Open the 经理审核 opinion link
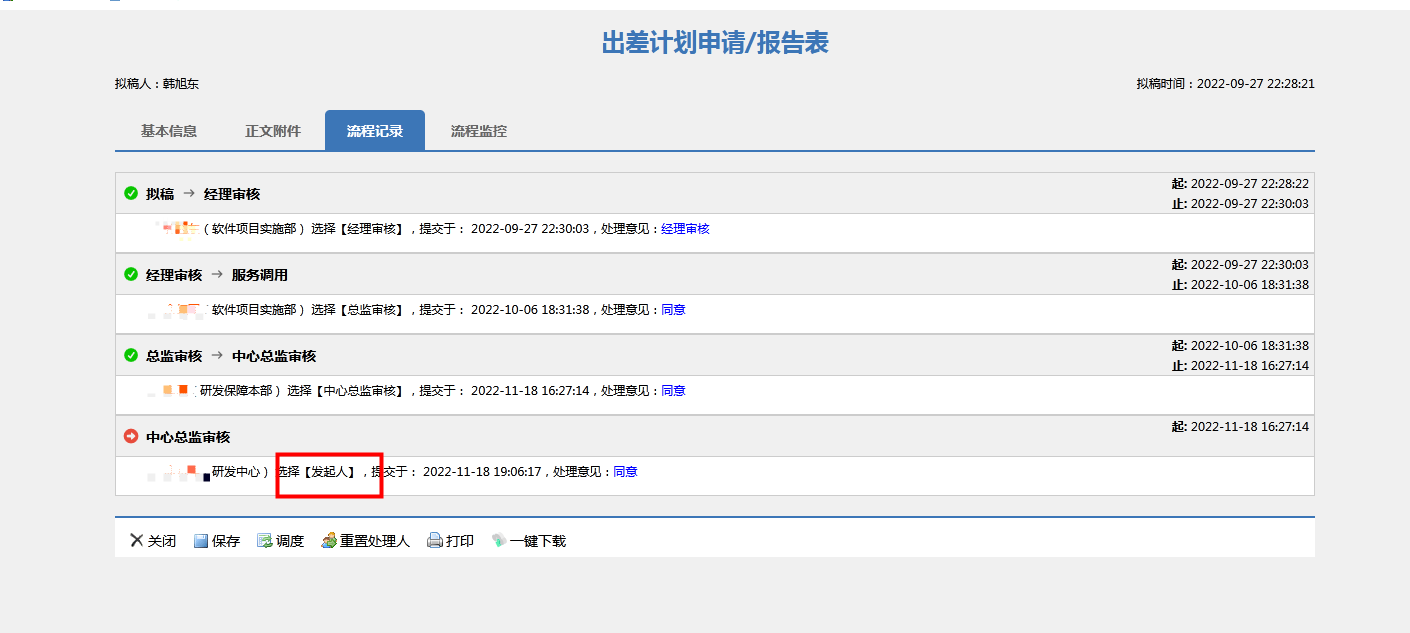 coord(685,229)
